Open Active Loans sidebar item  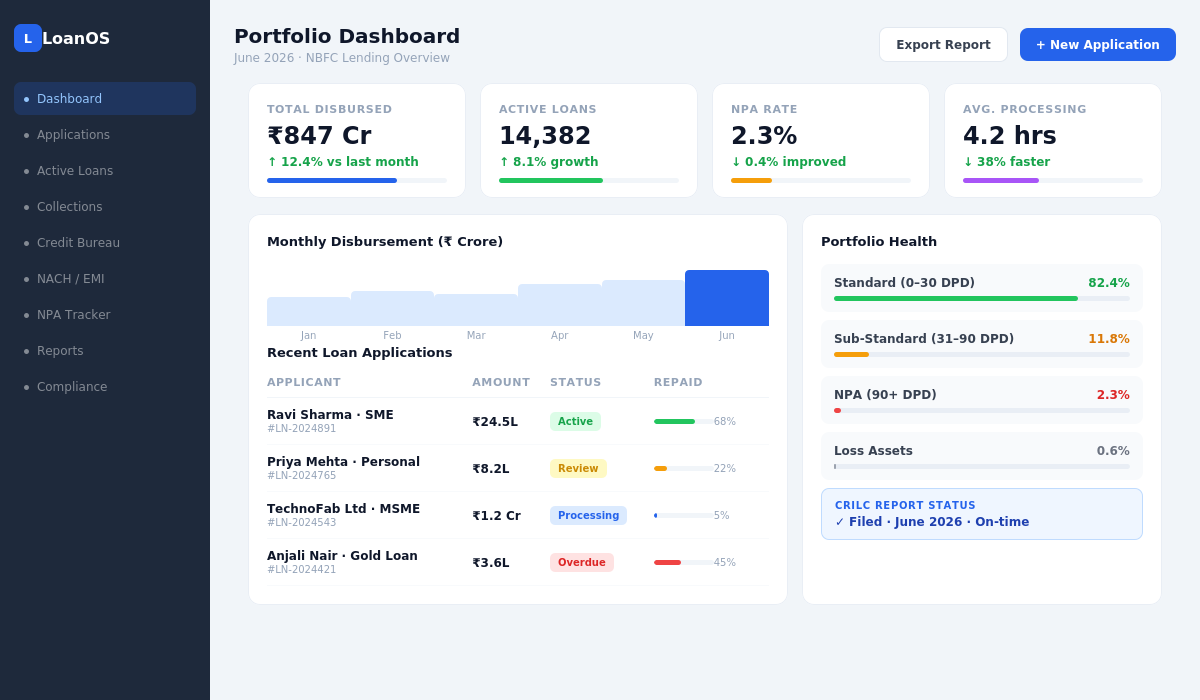[105, 171]
